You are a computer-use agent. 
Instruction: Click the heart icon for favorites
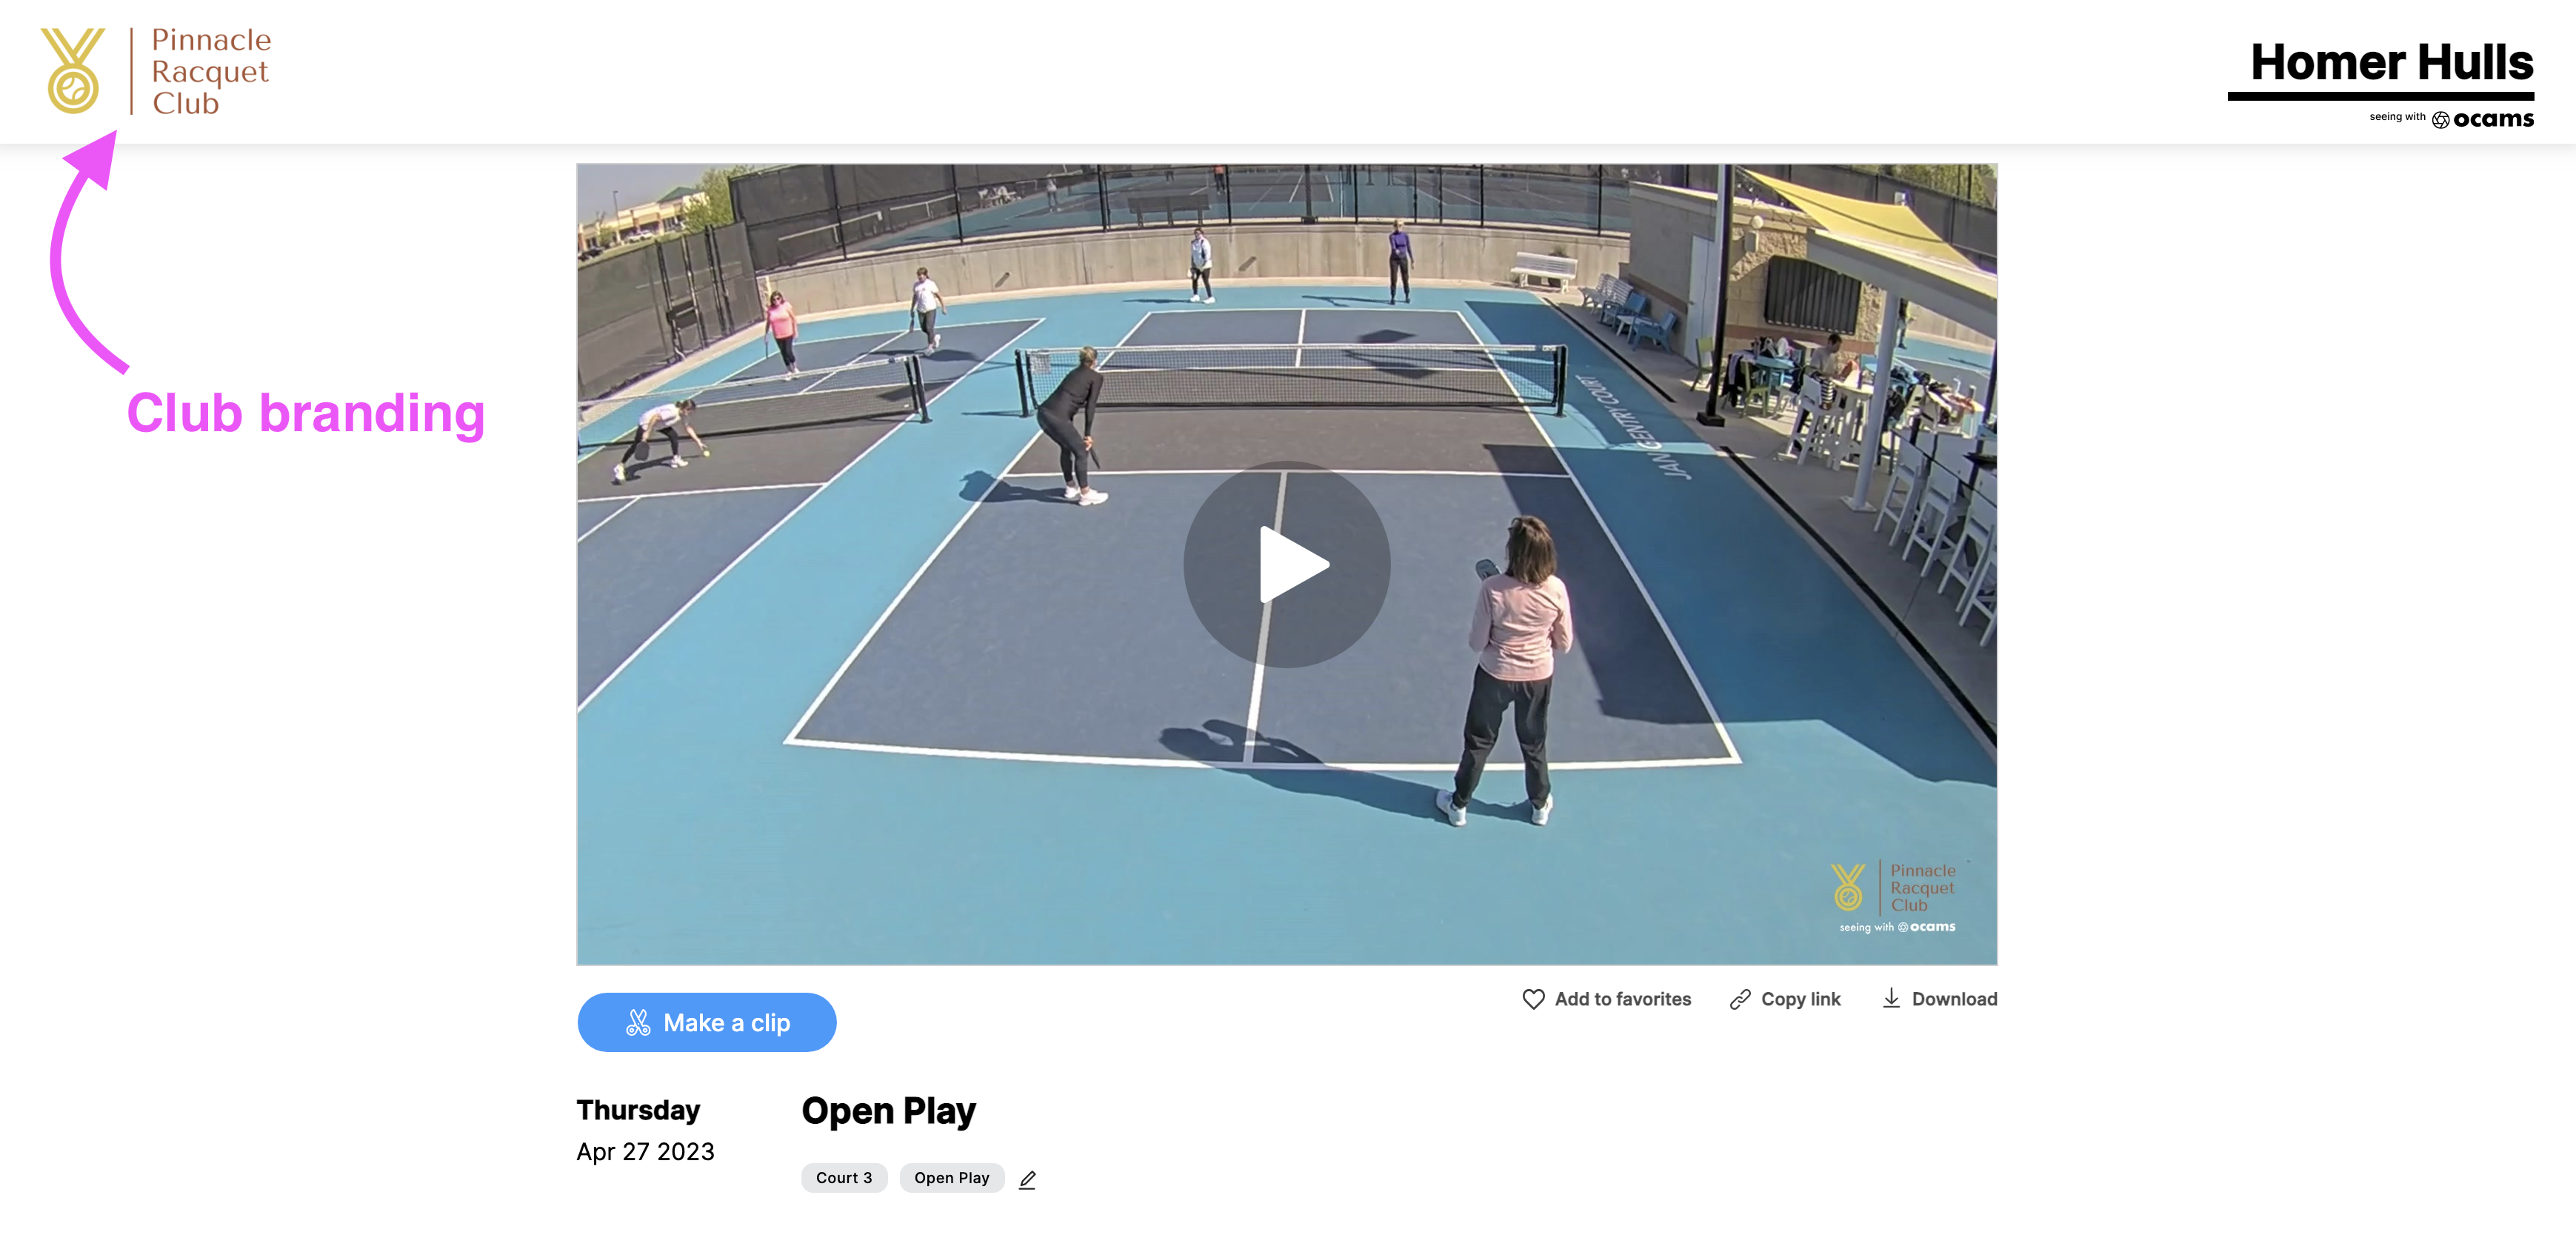pos(1533,999)
